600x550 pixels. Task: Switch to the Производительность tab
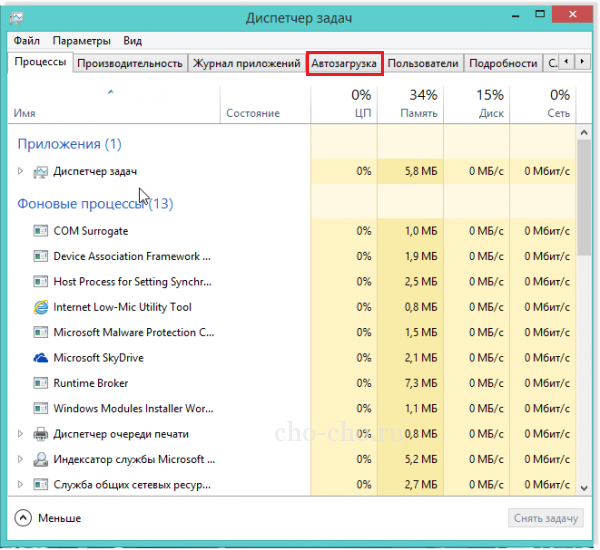tap(130, 63)
